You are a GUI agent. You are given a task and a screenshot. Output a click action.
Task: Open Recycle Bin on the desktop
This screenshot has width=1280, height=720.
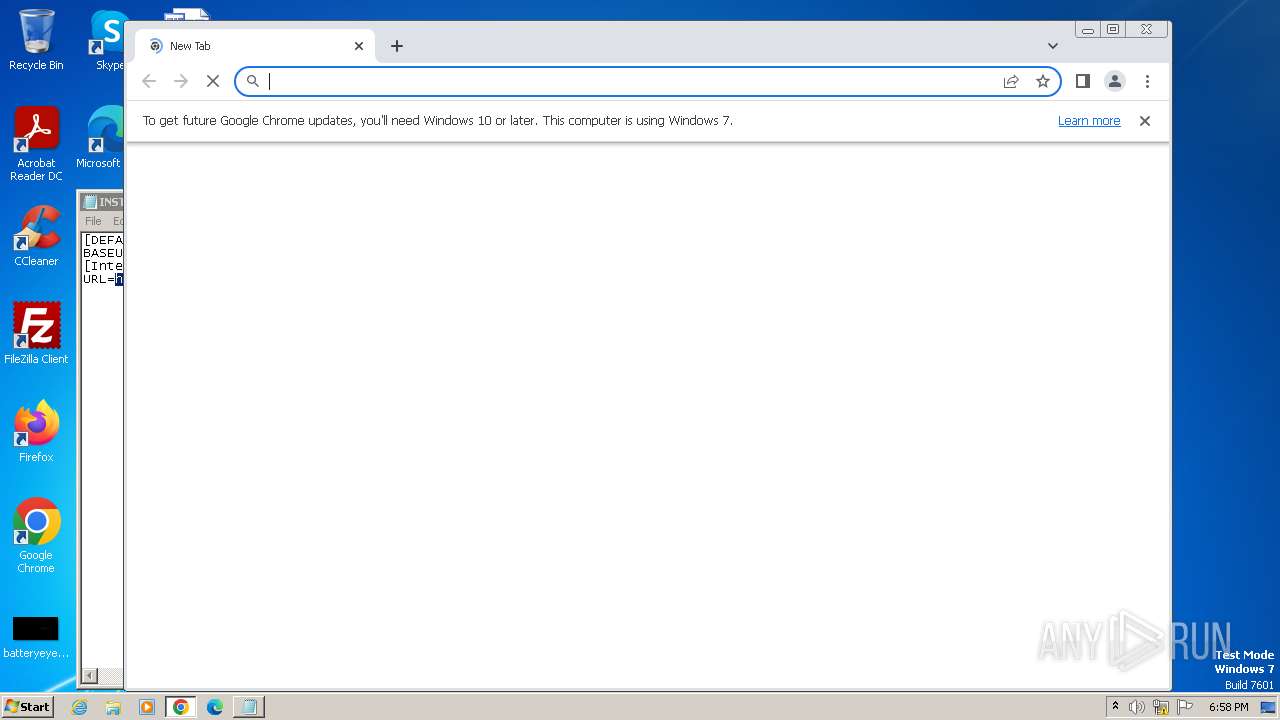pos(36,40)
